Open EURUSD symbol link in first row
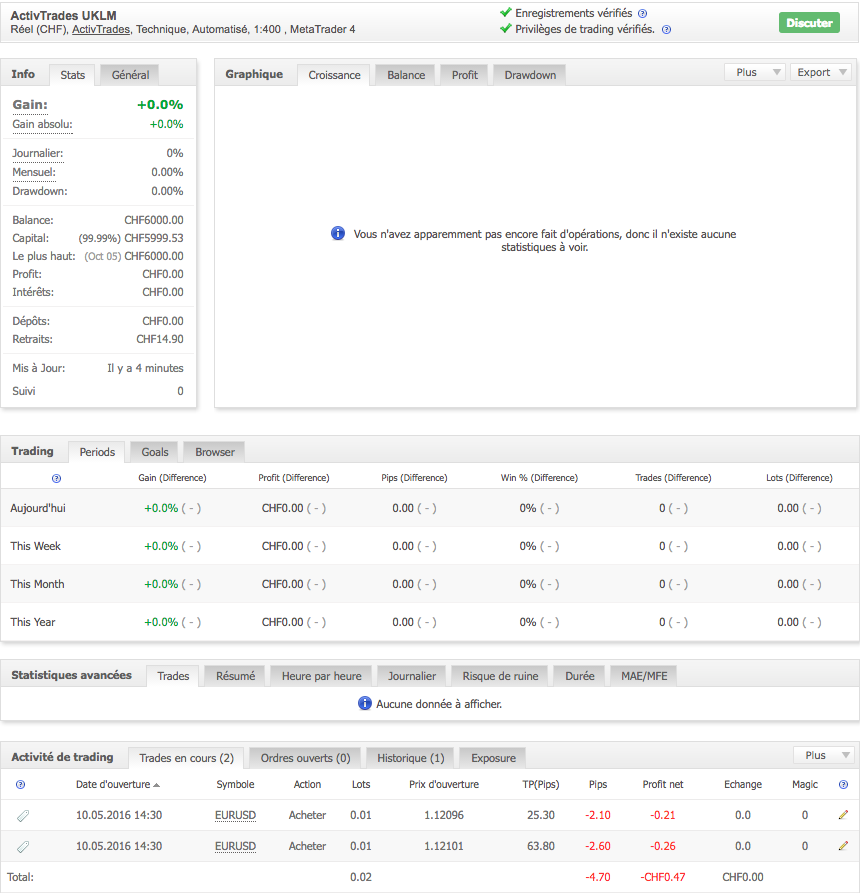Image resolution: width=860 pixels, height=893 pixels. (235, 816)
